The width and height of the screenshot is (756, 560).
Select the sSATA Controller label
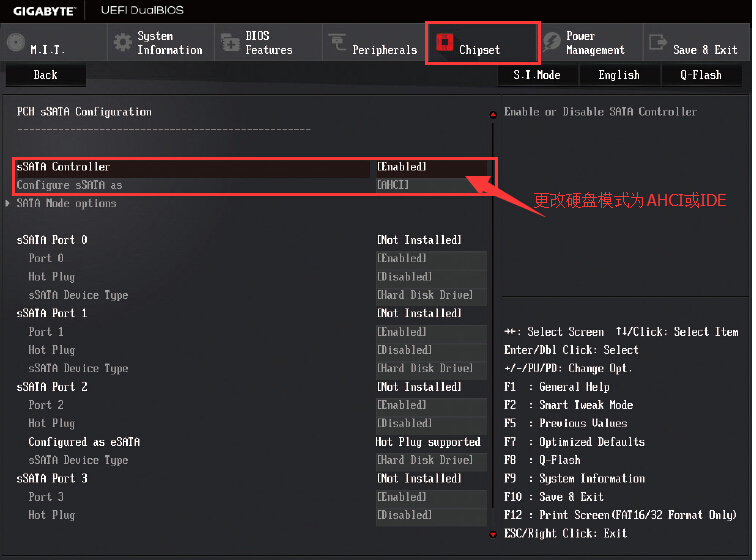click(x=63, y=167)
